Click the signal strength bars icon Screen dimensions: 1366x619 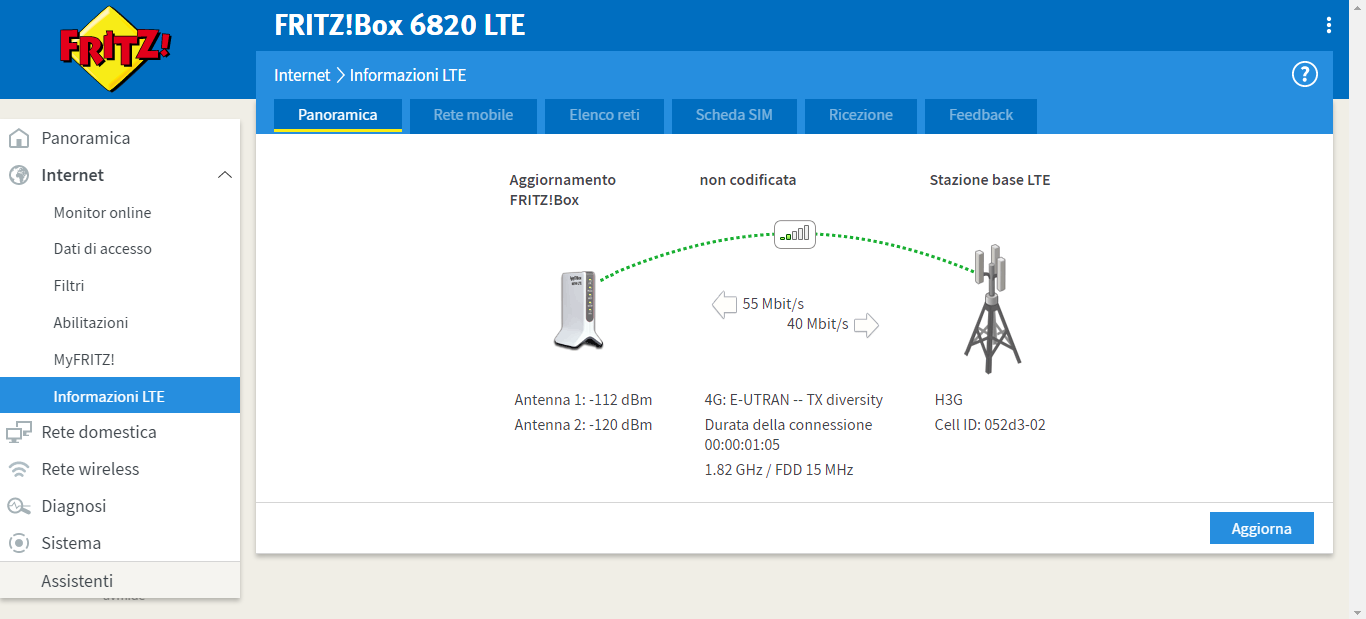[x=795, y=235]
